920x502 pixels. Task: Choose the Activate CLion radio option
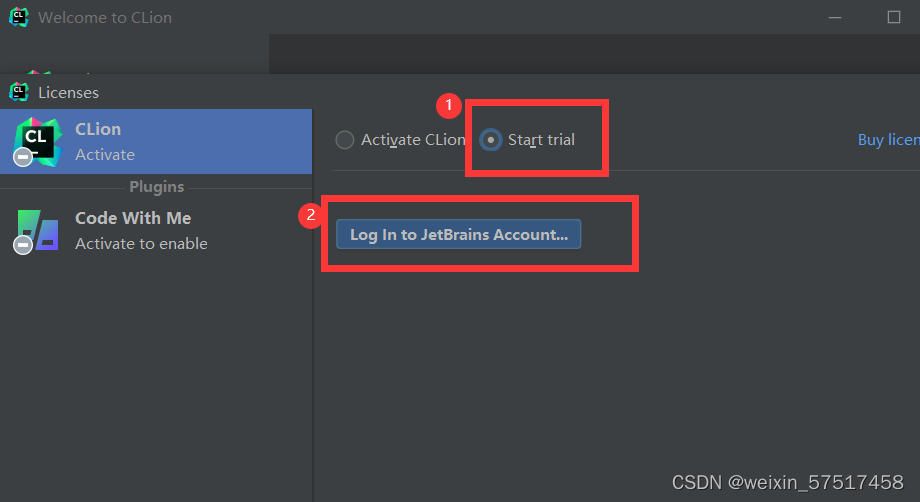344,140
